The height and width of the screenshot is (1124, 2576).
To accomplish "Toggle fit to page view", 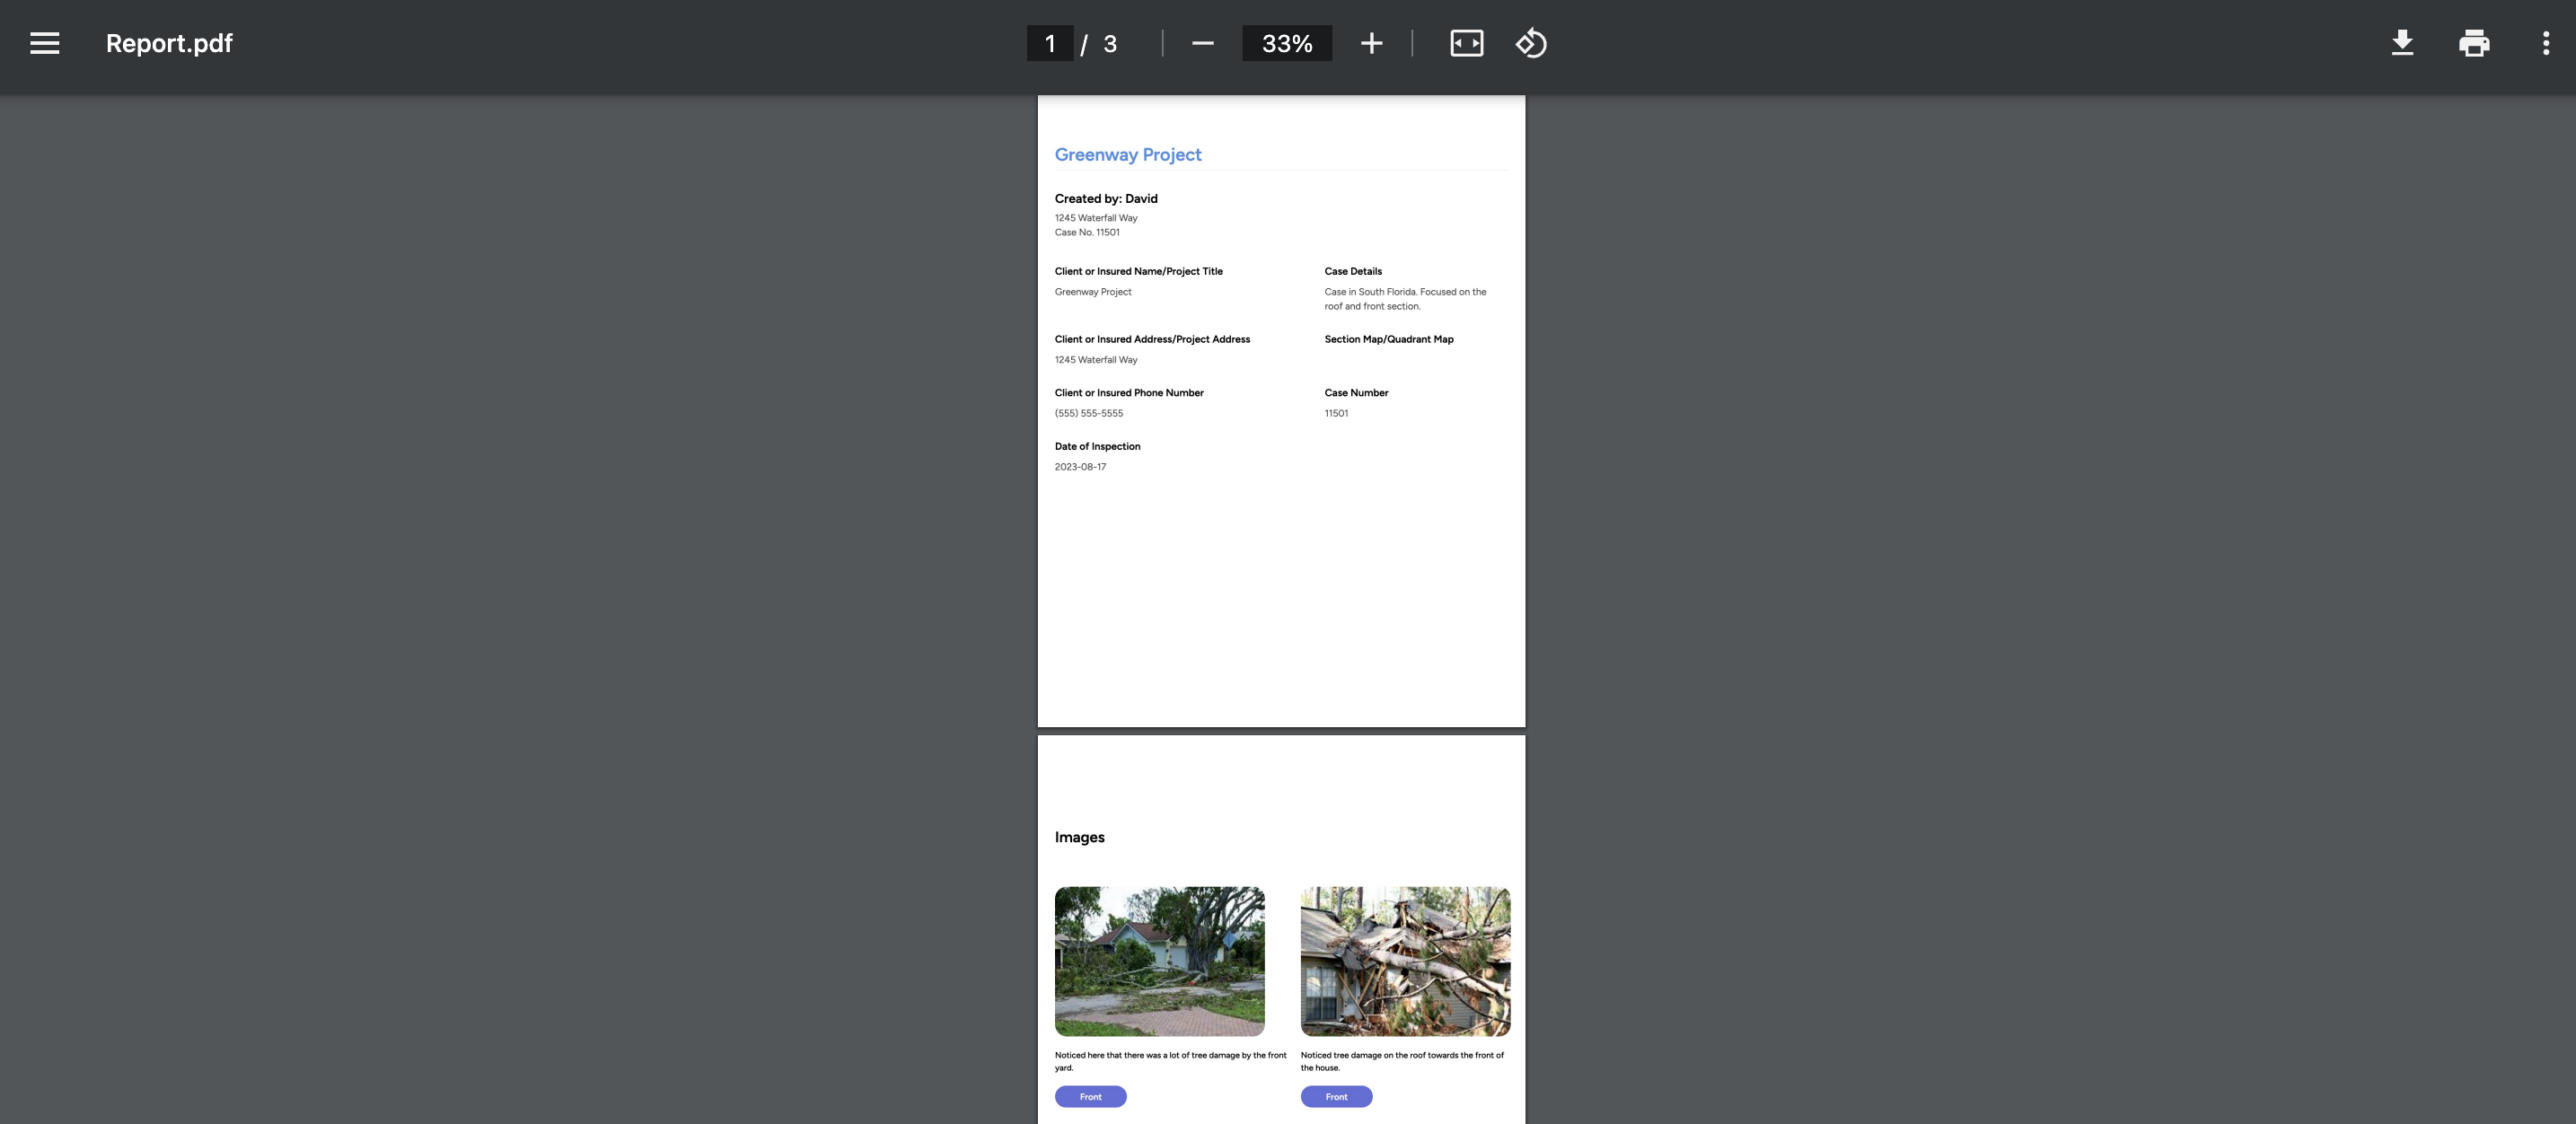I will click(1466, 43).
